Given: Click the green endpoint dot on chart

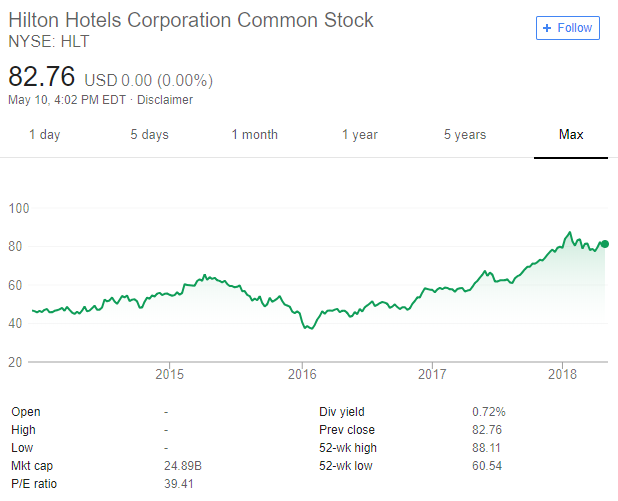Looking at the screenshot, I should pyautogui.click(x=605, y=243).
